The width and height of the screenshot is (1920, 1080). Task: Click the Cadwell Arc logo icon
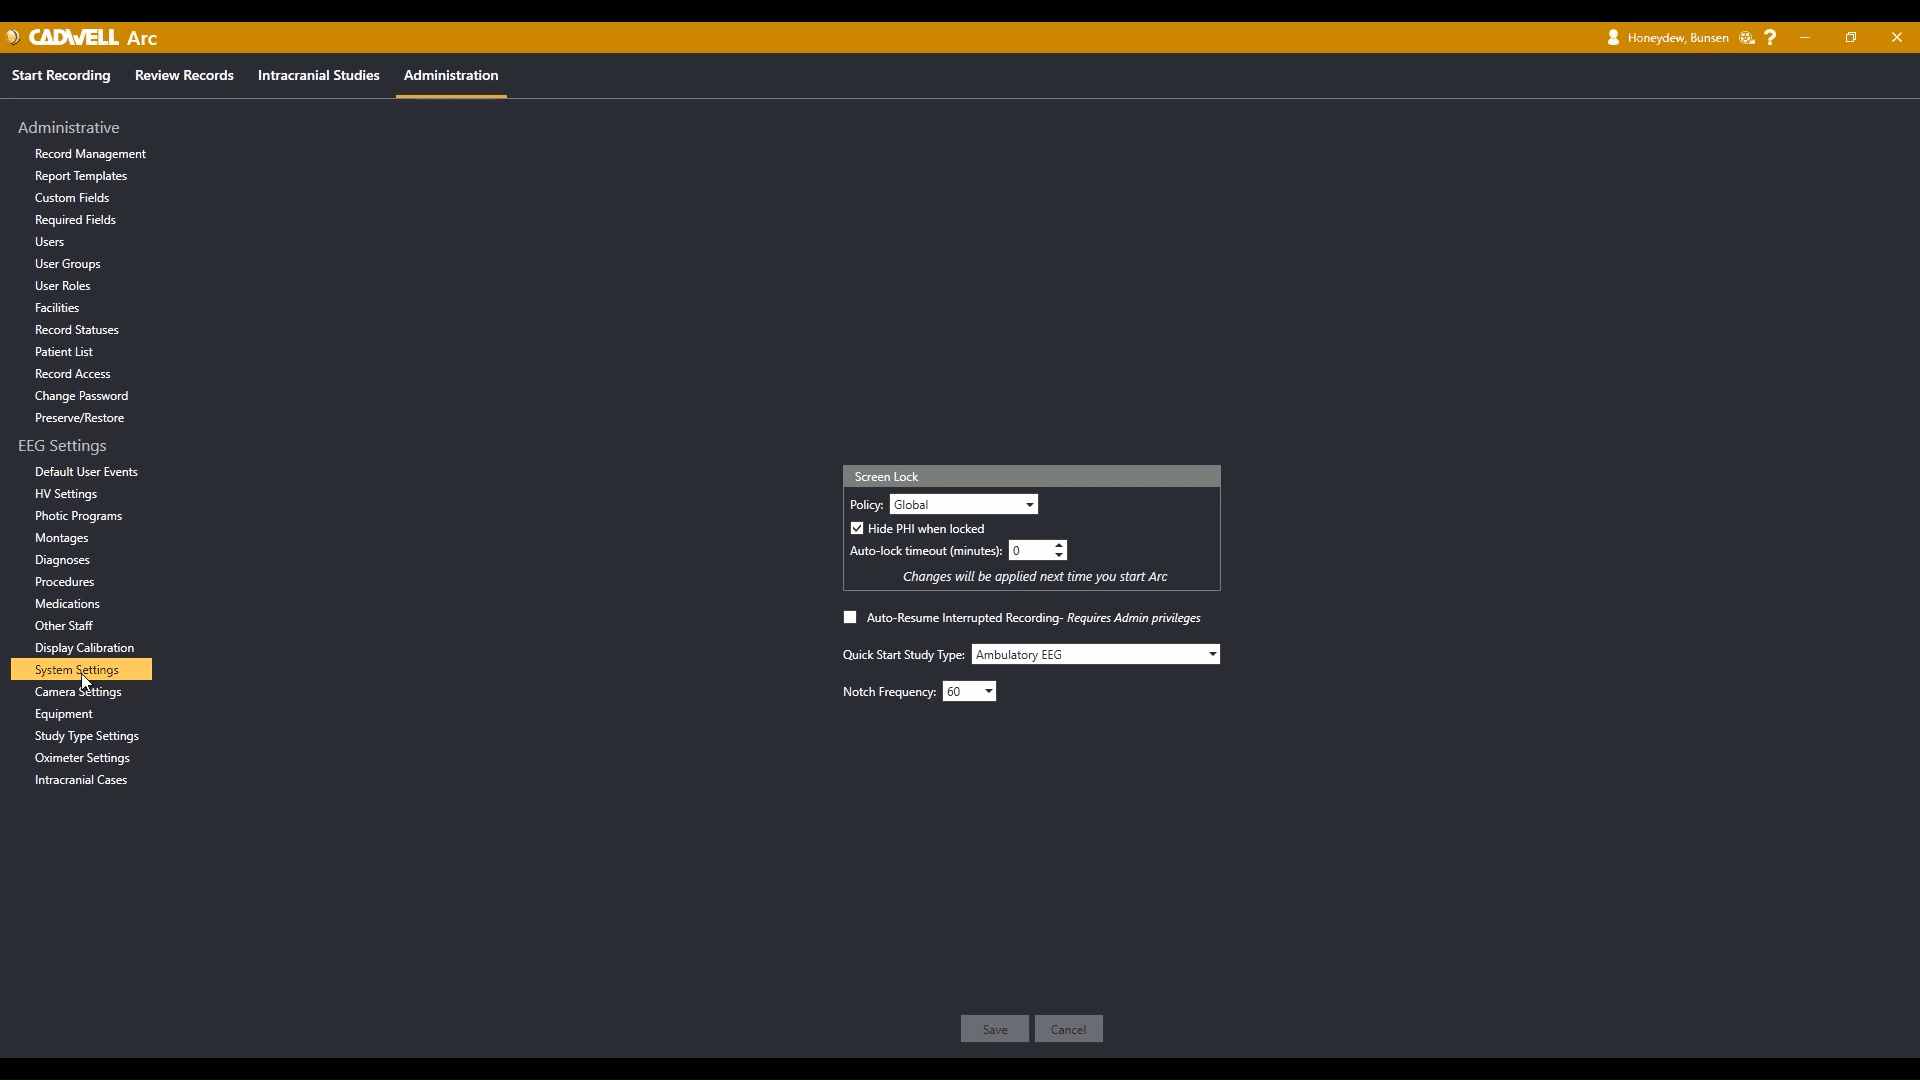click(13, 37)
